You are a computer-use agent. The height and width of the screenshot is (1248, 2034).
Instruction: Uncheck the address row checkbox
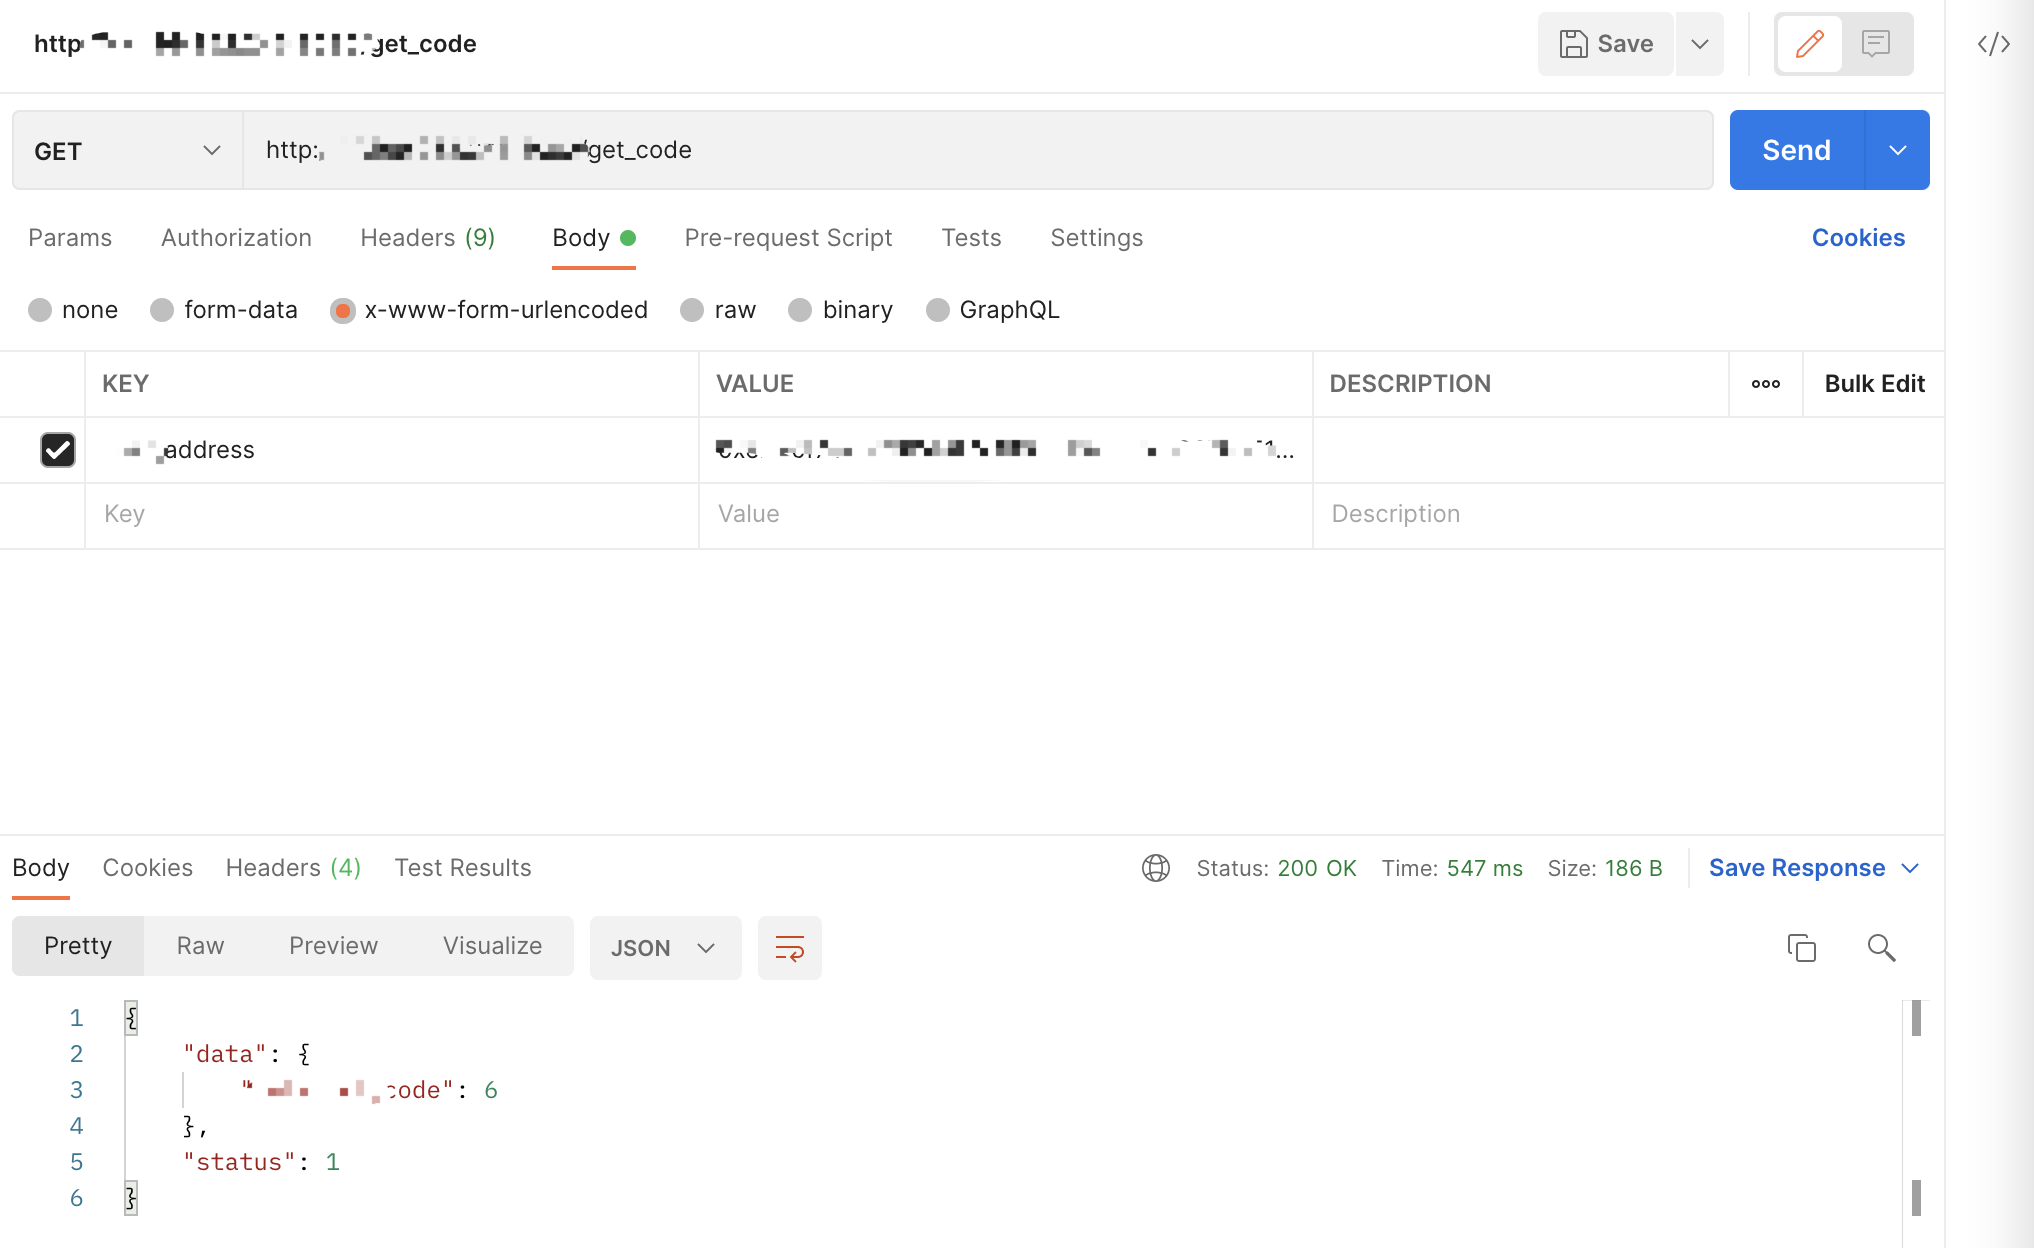pyautogui.click(x=58, y=450)
